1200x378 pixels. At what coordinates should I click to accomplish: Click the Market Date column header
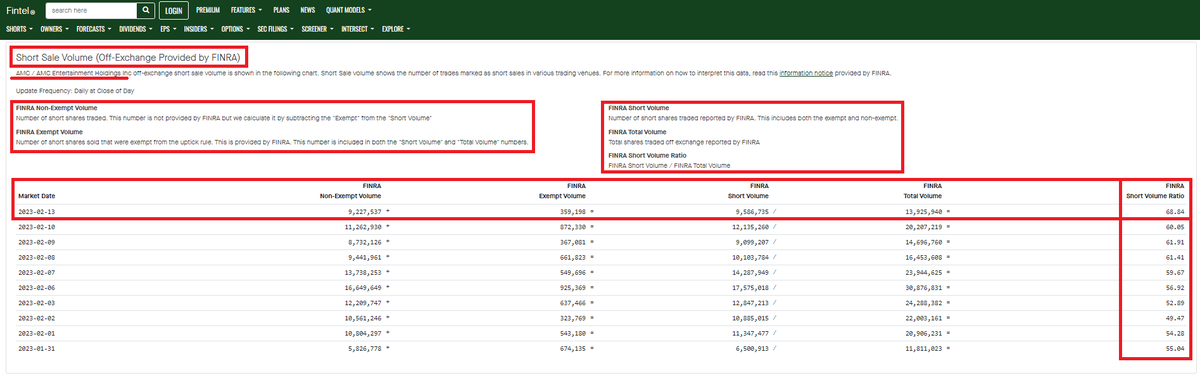click(x=36, y=196)
